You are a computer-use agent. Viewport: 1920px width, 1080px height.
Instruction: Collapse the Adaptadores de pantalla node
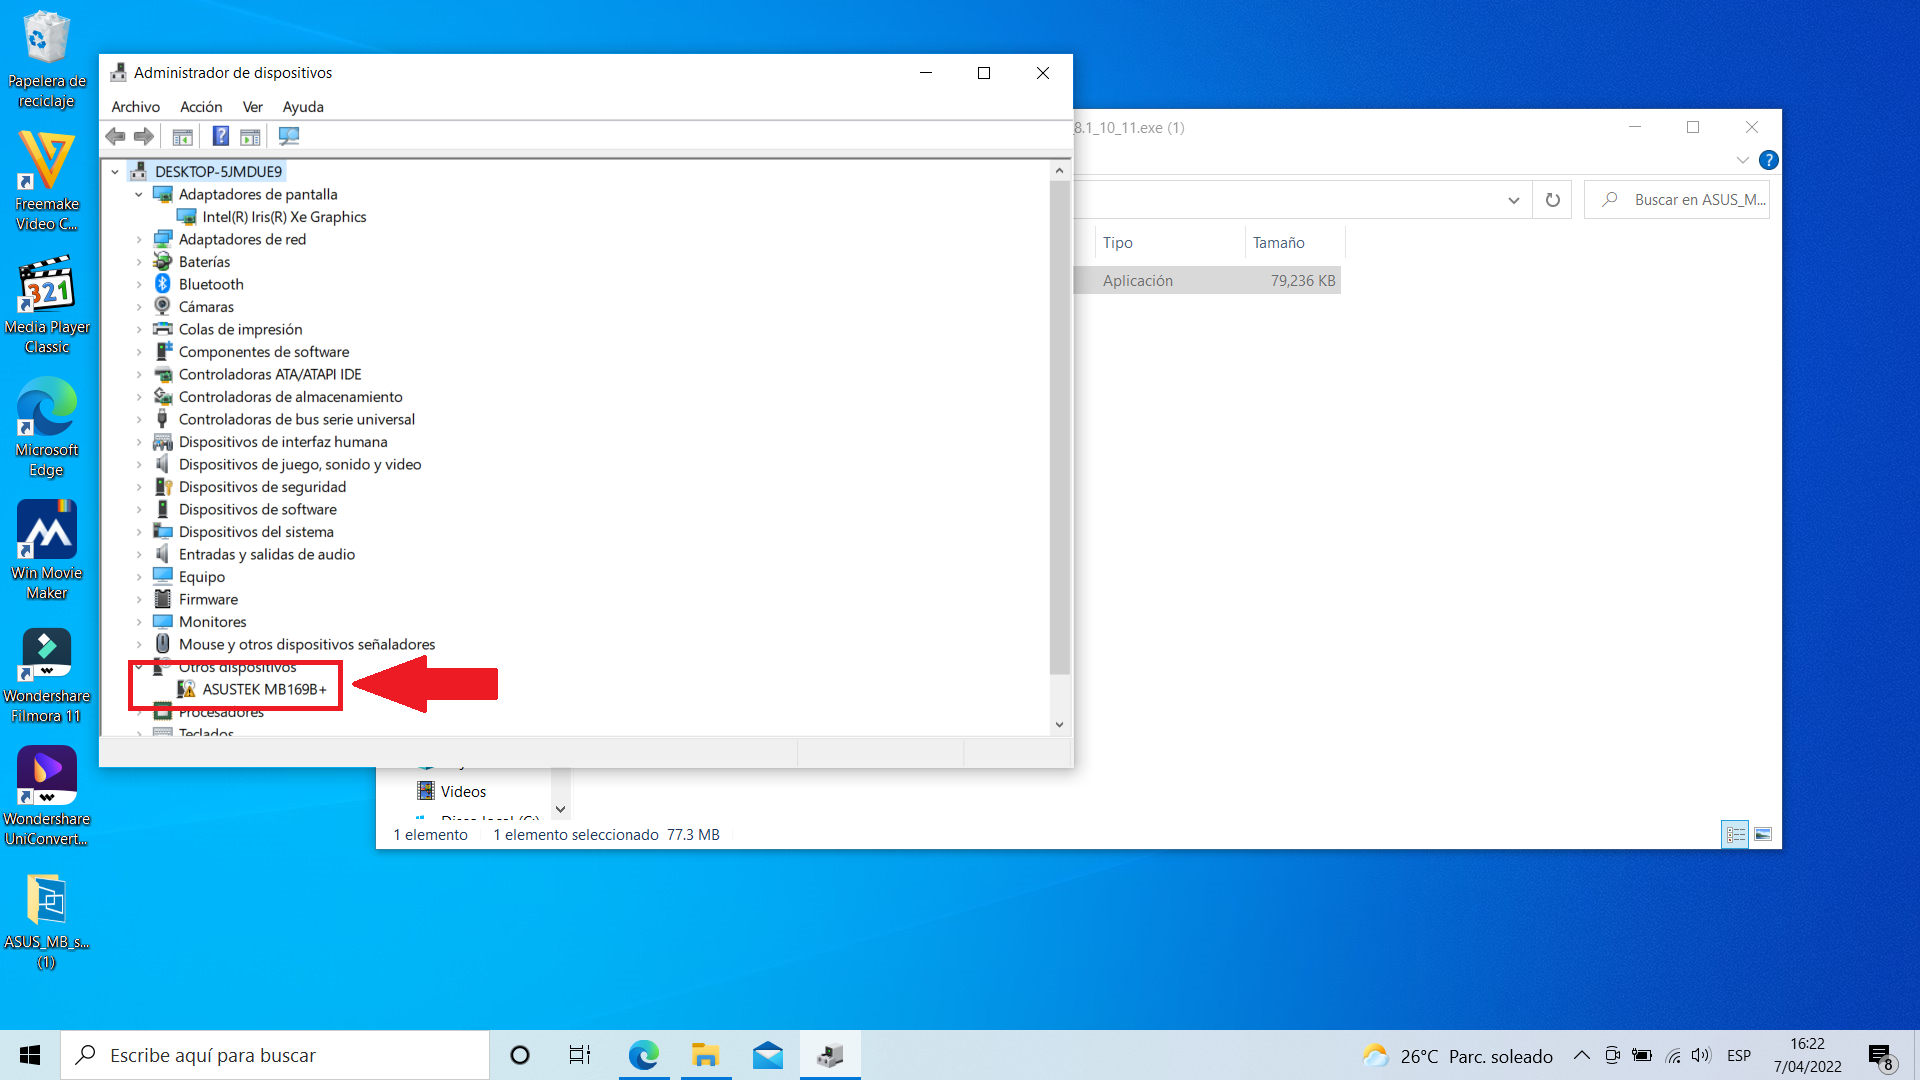pos(139,195)
